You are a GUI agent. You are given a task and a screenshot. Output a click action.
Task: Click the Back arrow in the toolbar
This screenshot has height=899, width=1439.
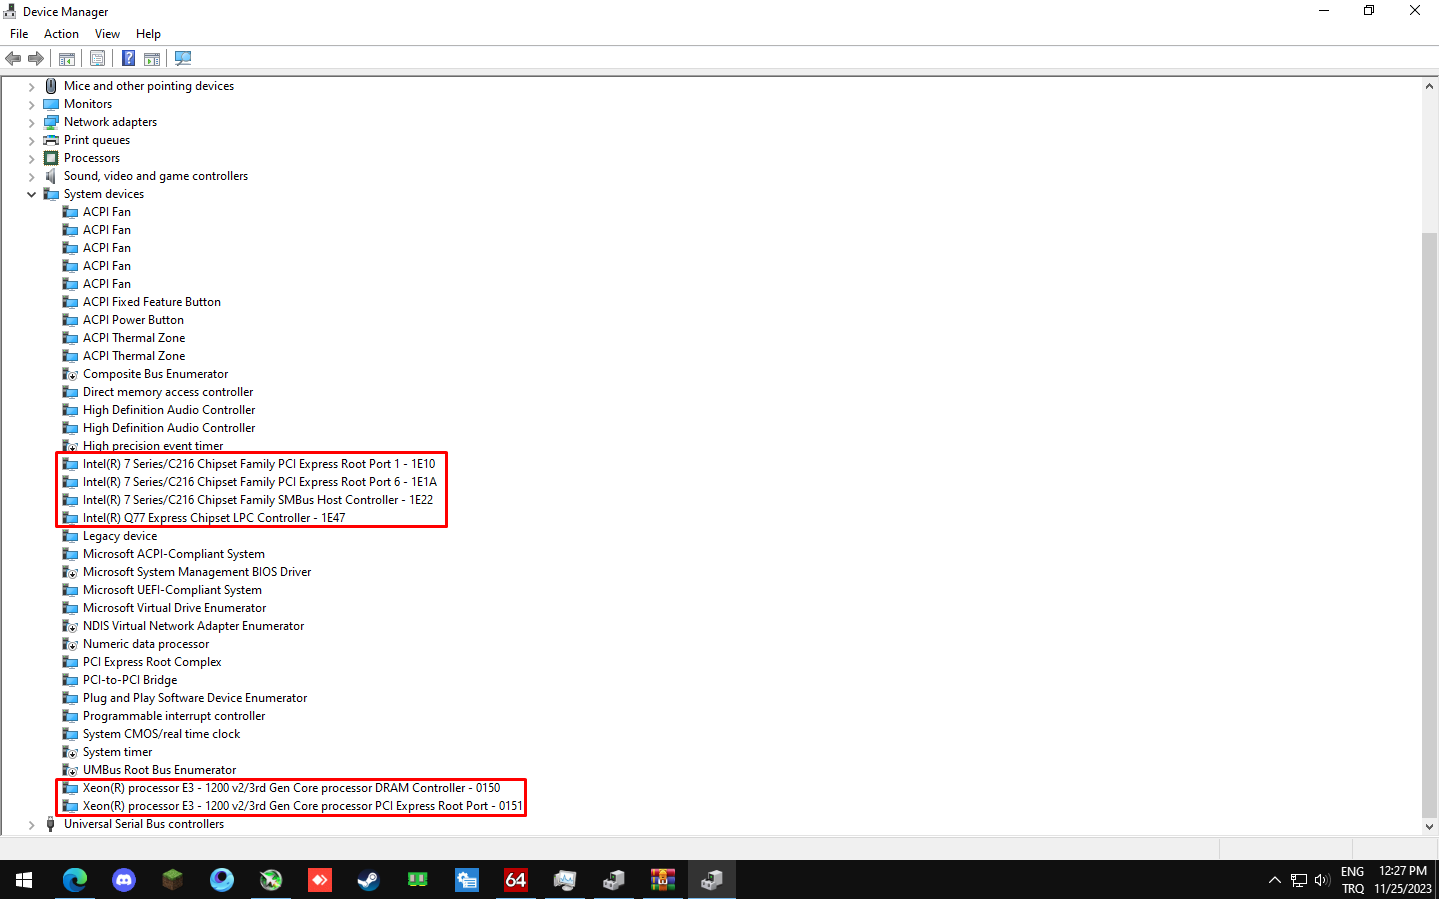tap(13, 58)
